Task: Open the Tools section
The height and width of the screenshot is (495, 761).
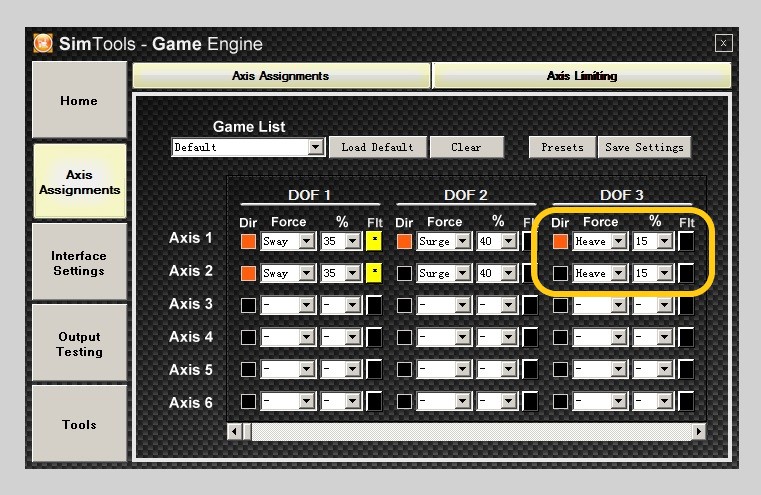Action: click(79, 424)
